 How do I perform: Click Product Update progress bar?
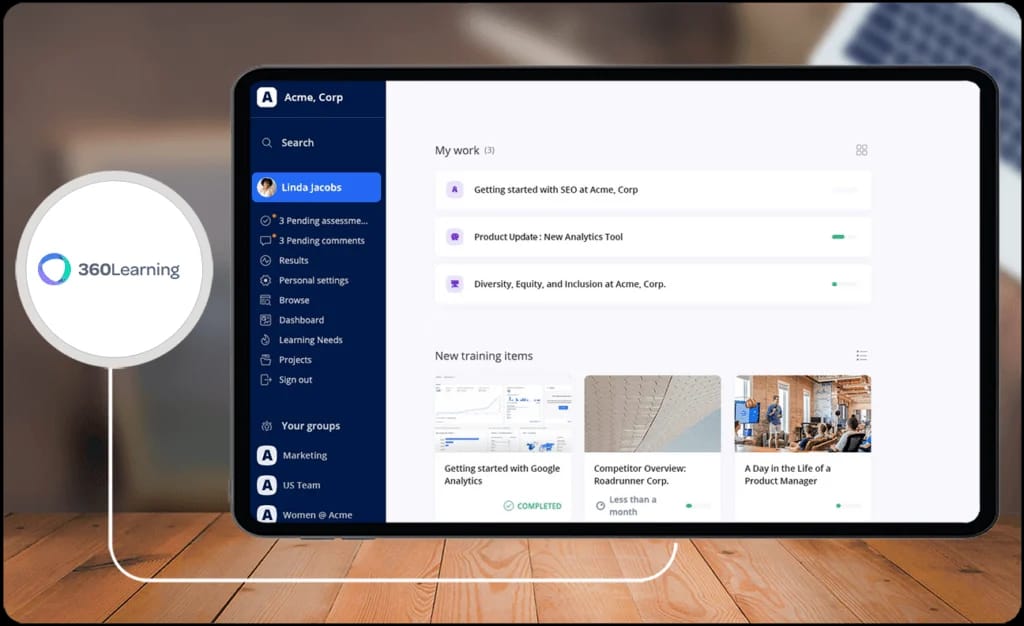click(x=844, y=237)
